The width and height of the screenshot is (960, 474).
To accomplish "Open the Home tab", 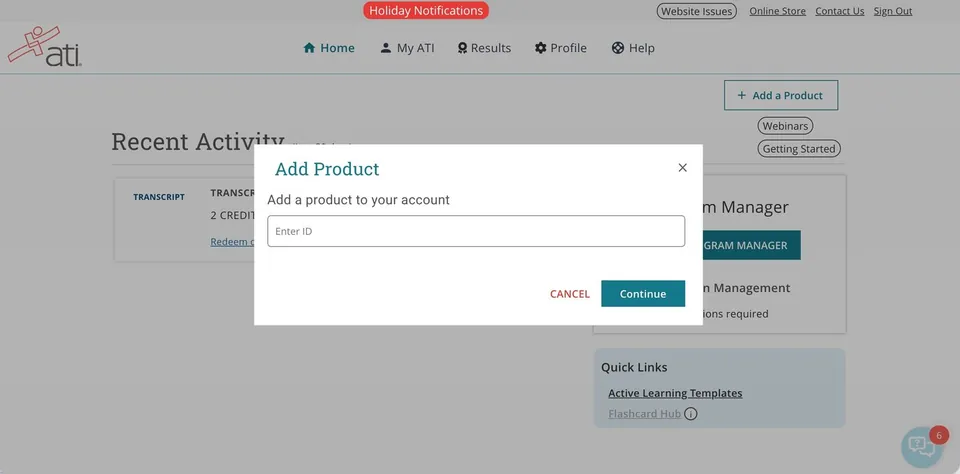I will [329, 48].
